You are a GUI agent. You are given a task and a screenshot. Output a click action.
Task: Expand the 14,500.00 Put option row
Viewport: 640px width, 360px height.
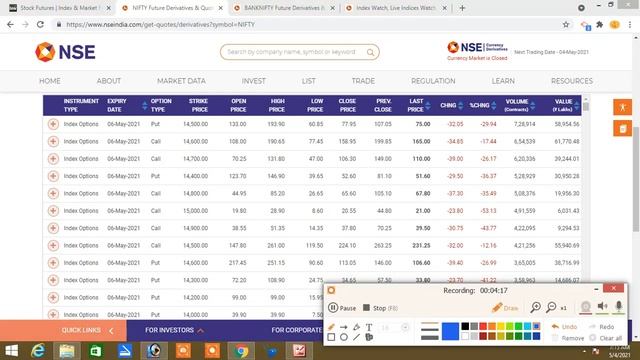[x=53, y=124]
